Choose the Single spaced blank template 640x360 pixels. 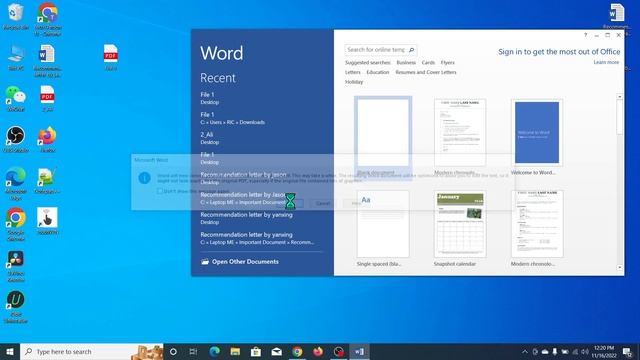pyautogui.click(x=383, y=229)
